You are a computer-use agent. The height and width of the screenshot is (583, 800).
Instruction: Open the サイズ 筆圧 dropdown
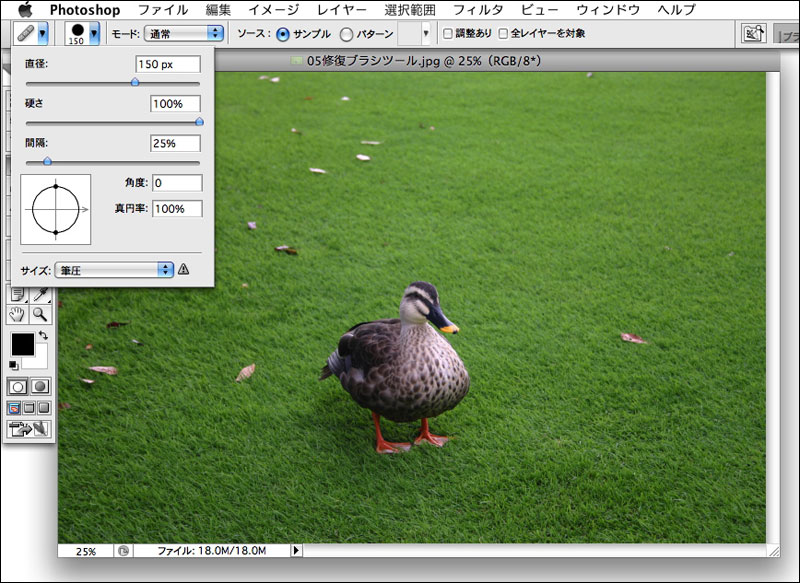pyautogui.click(x=115, y=269)
